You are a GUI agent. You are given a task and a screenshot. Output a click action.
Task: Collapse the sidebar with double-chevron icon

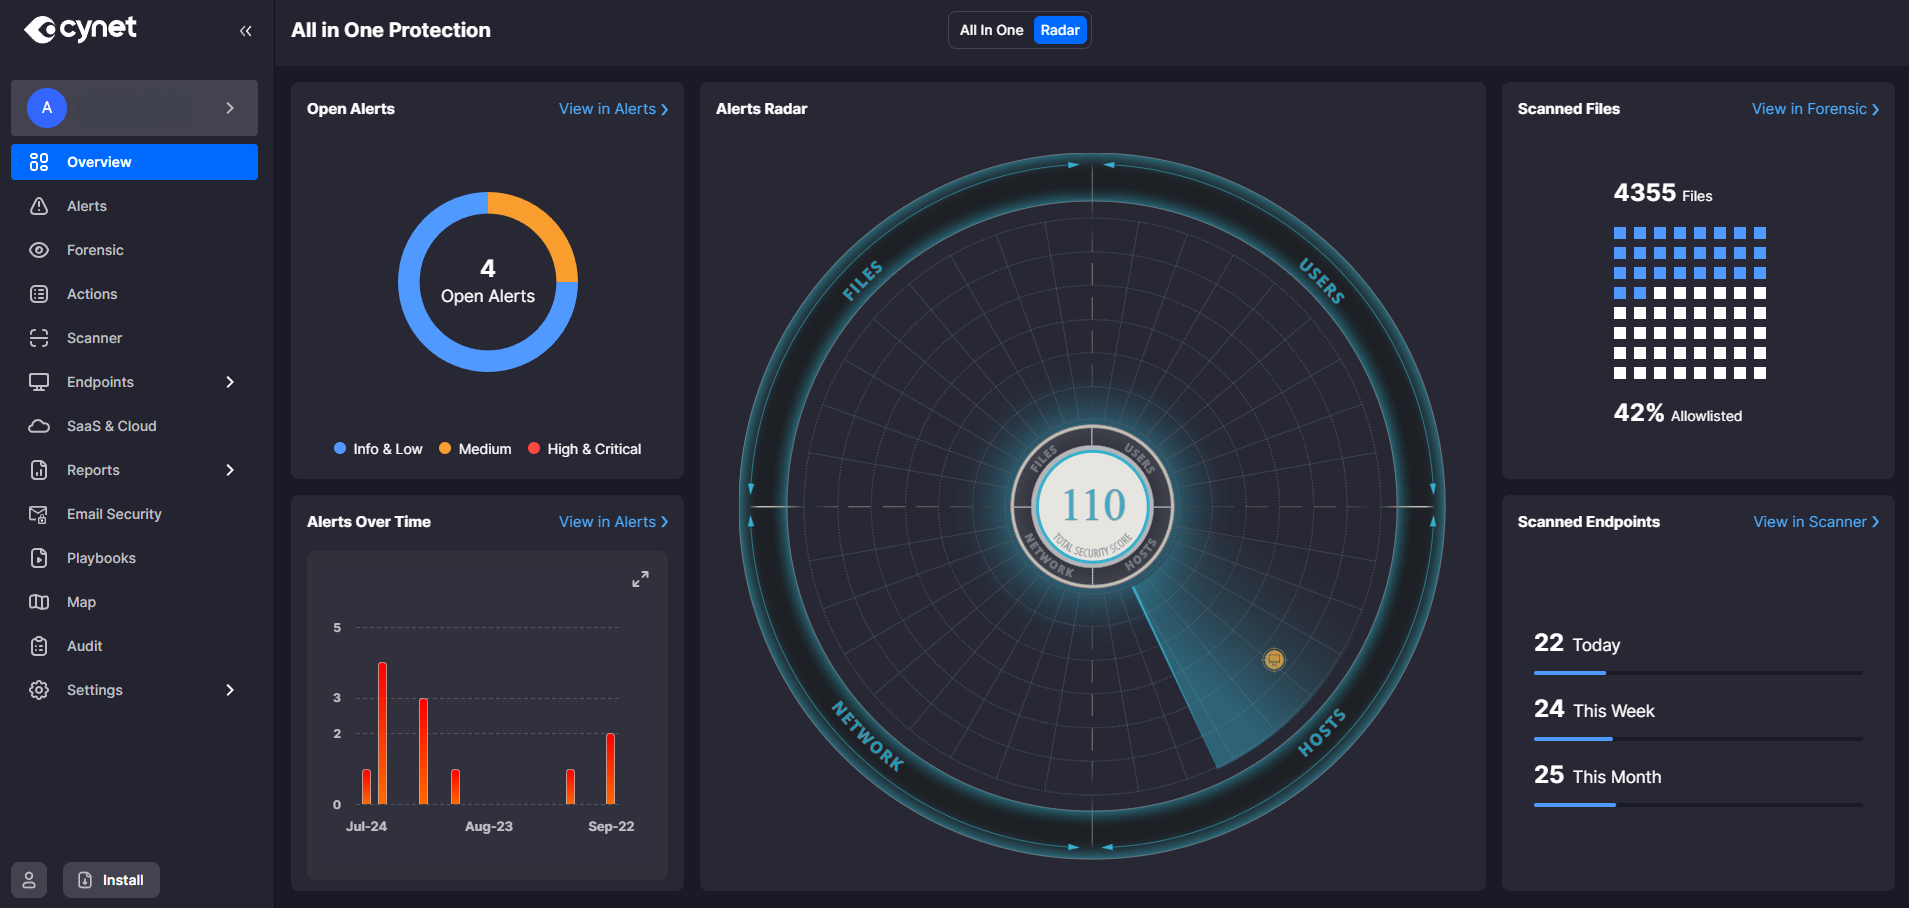(246, 31)
